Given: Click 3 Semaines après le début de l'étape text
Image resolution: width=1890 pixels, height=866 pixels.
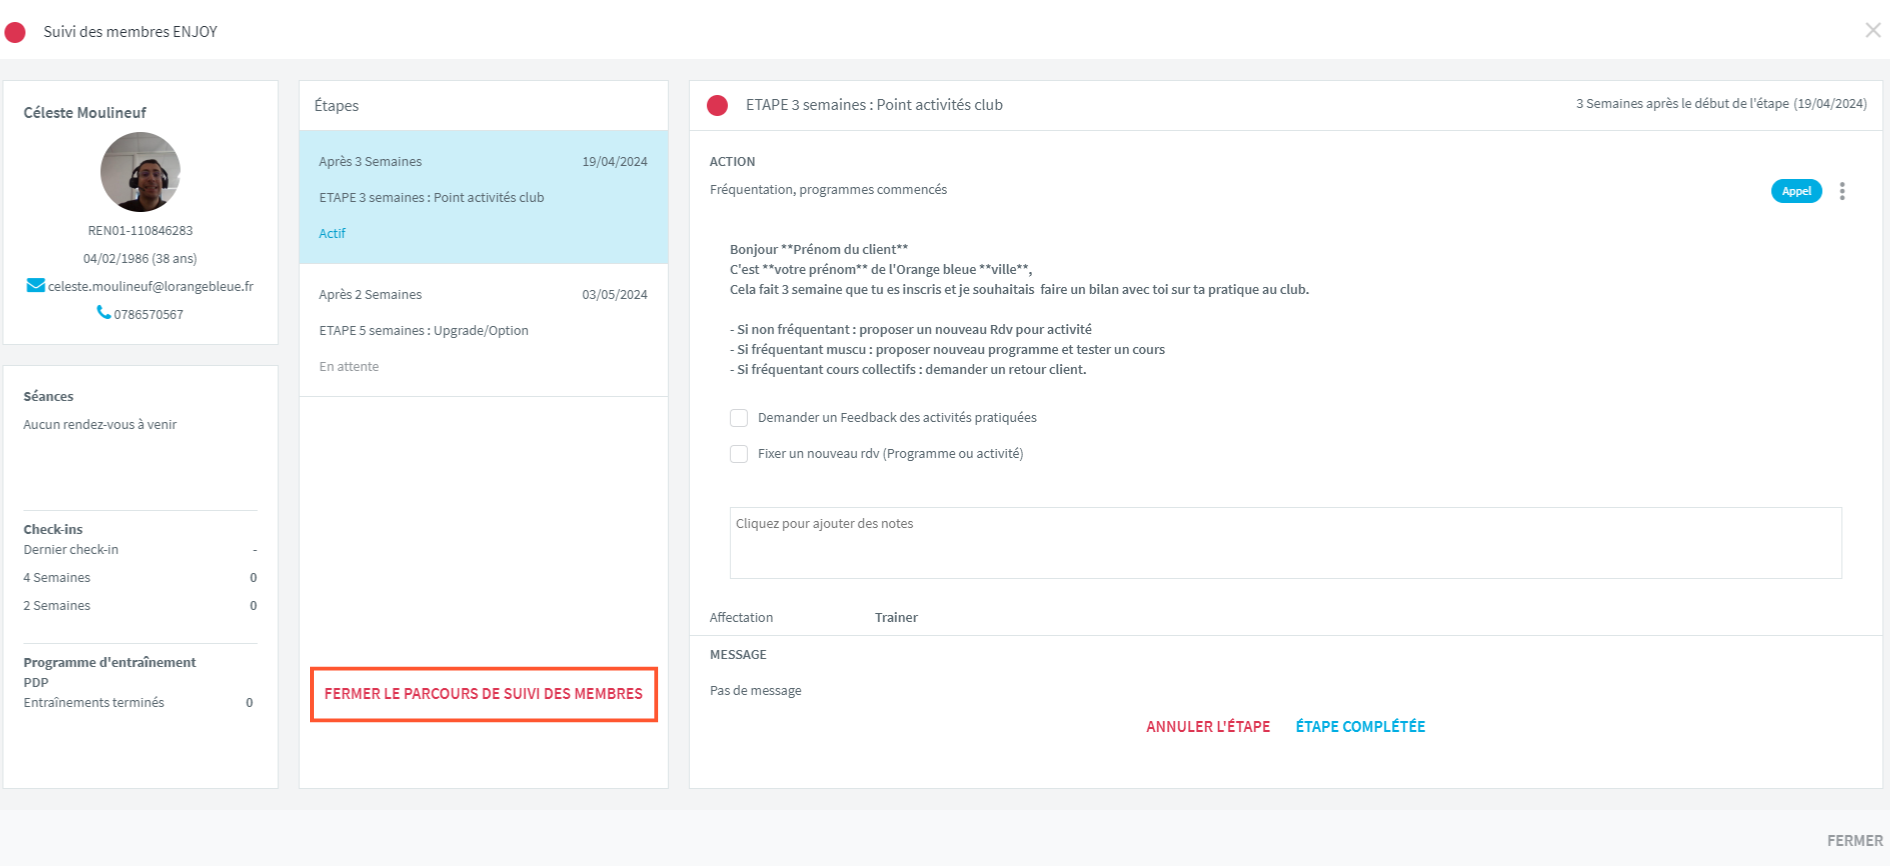Looking at the screenshot, I should (x=1721, y=104).
